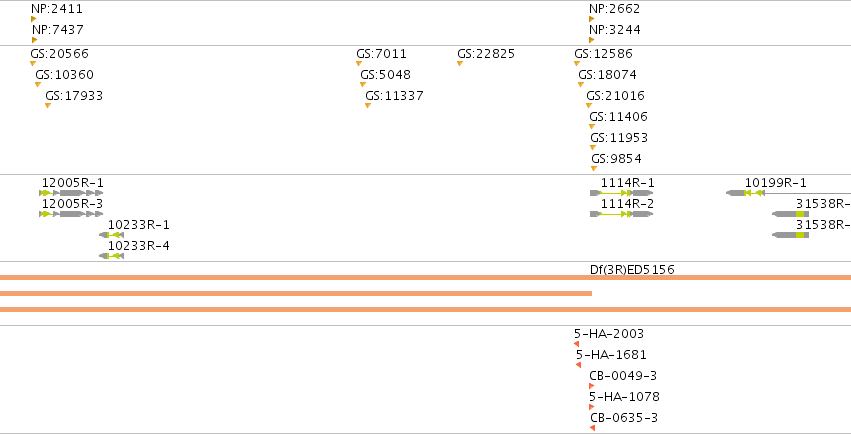Viewport: 851px width, 434px height.
Task: Select the 10233R-1 transcript glyph
Action: (112, 235)
